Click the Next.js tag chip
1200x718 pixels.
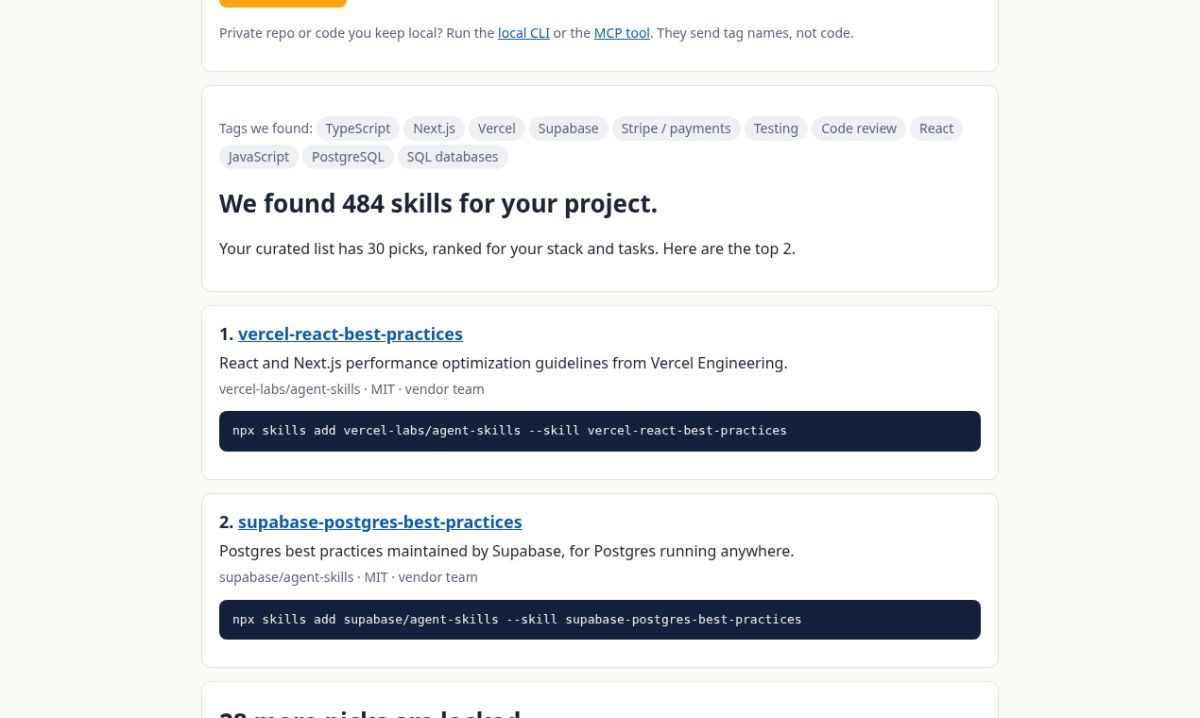tap(434, 128)
